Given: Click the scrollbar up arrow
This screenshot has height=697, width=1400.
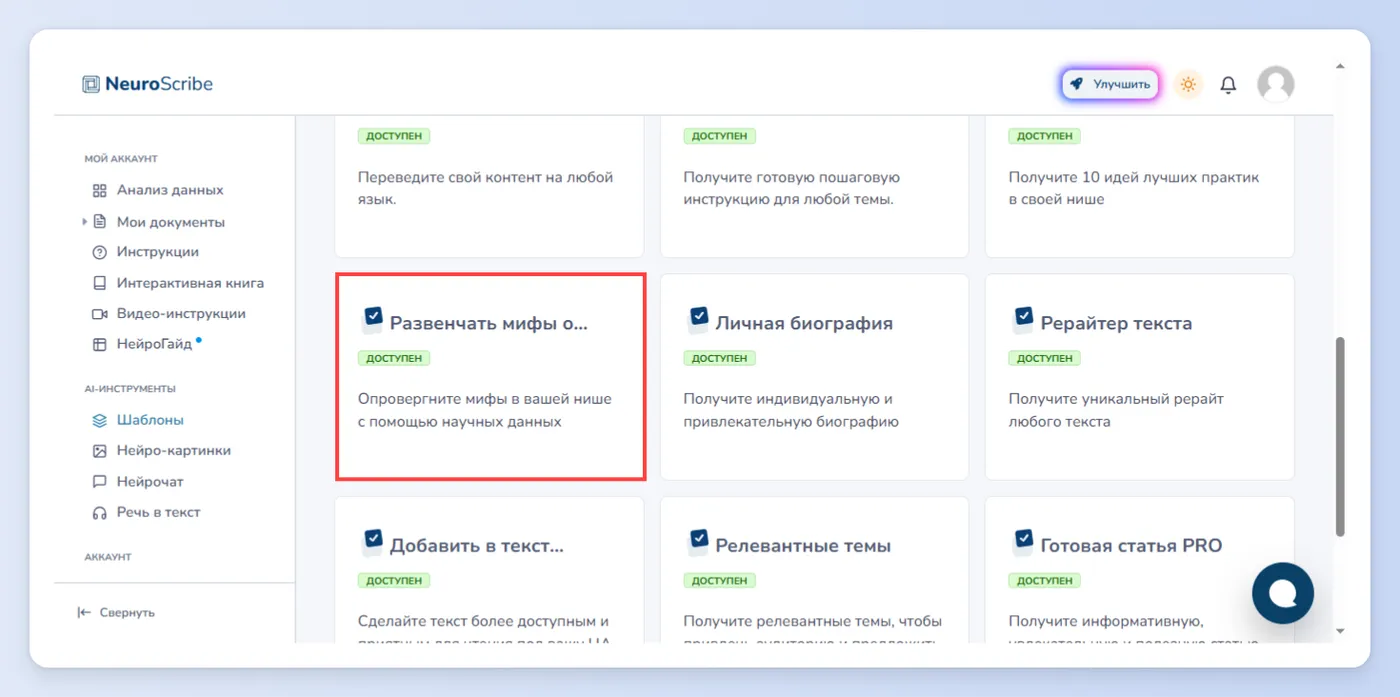Looking at the screenshot, I should coord(1340,67).
